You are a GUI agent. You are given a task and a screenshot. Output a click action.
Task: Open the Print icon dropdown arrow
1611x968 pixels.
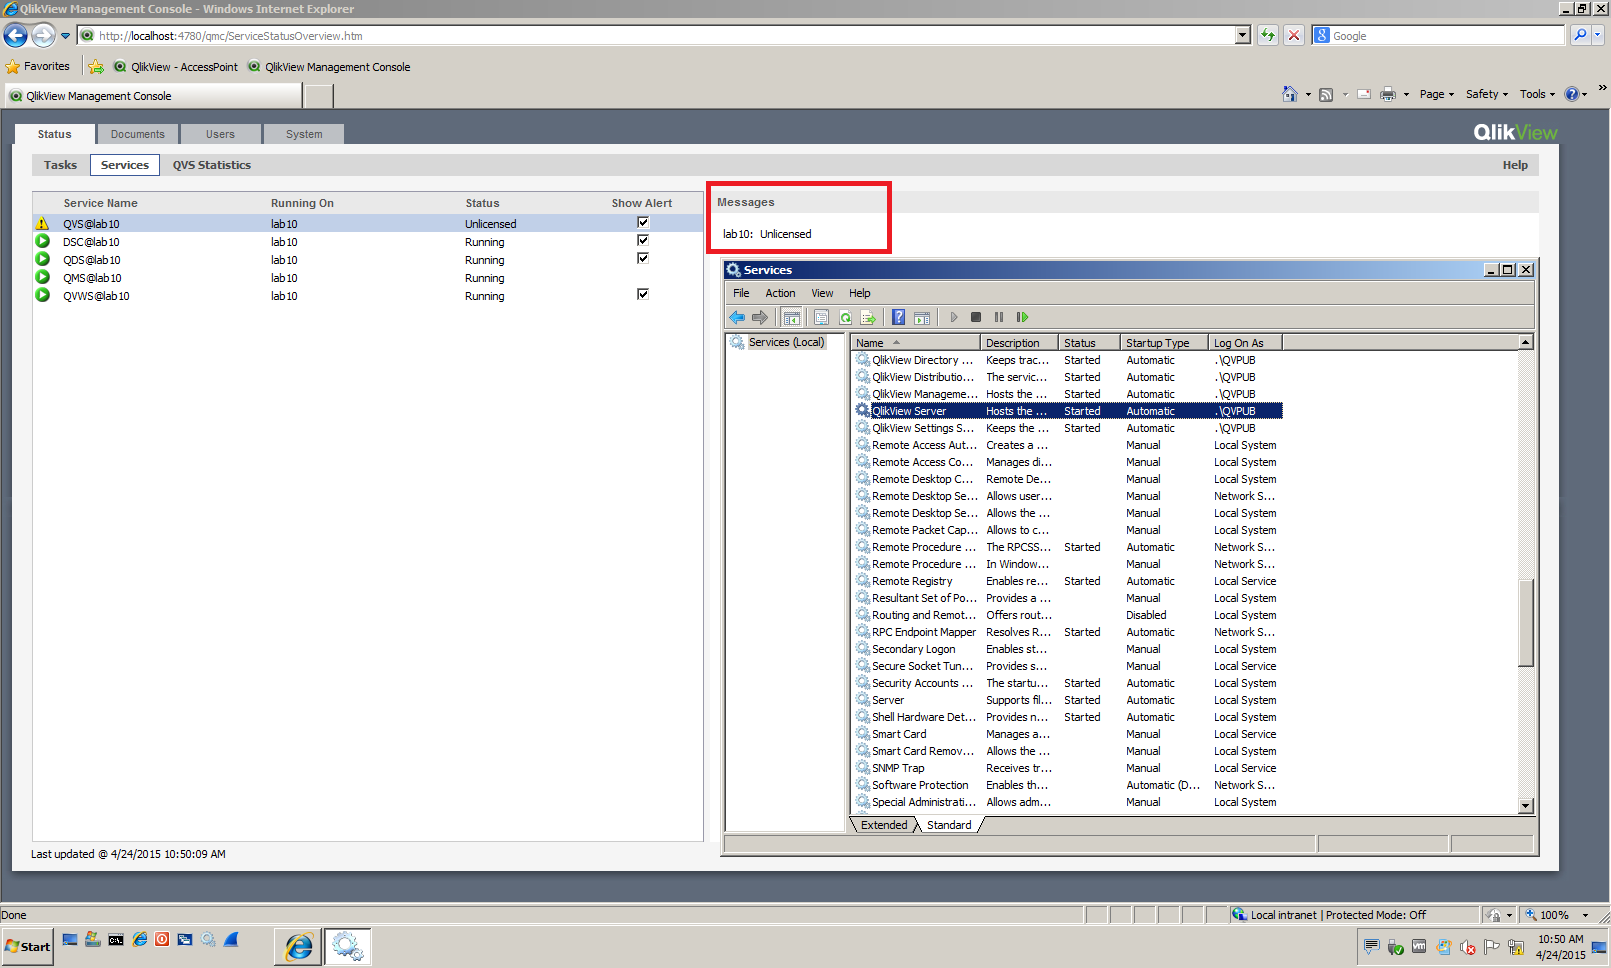pyautogui.click(x=1406, y=95)
